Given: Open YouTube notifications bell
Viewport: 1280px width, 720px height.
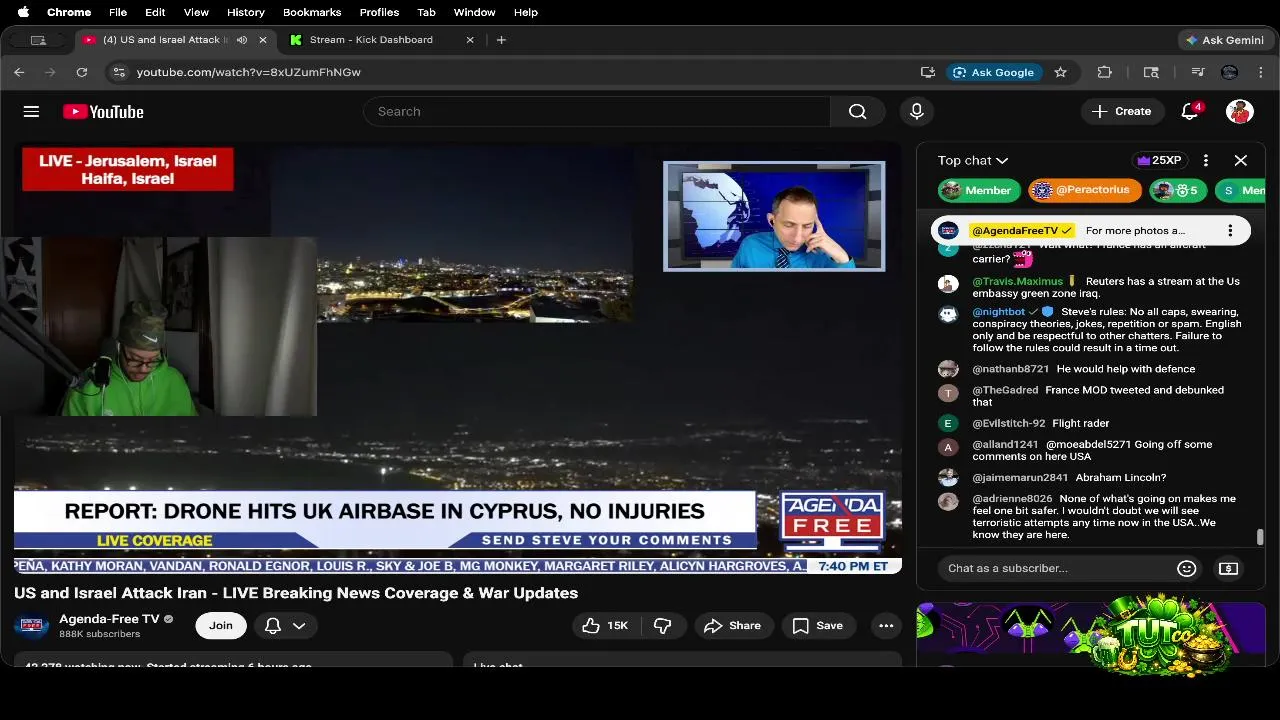Looking at the screenshot, I should 1190,111.
